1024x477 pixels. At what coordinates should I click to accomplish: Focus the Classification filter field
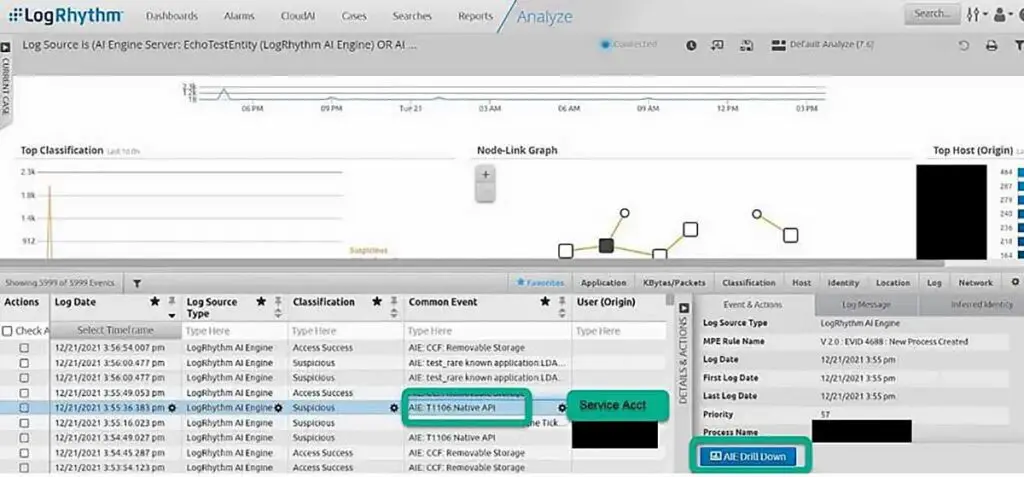coord(345,331)
